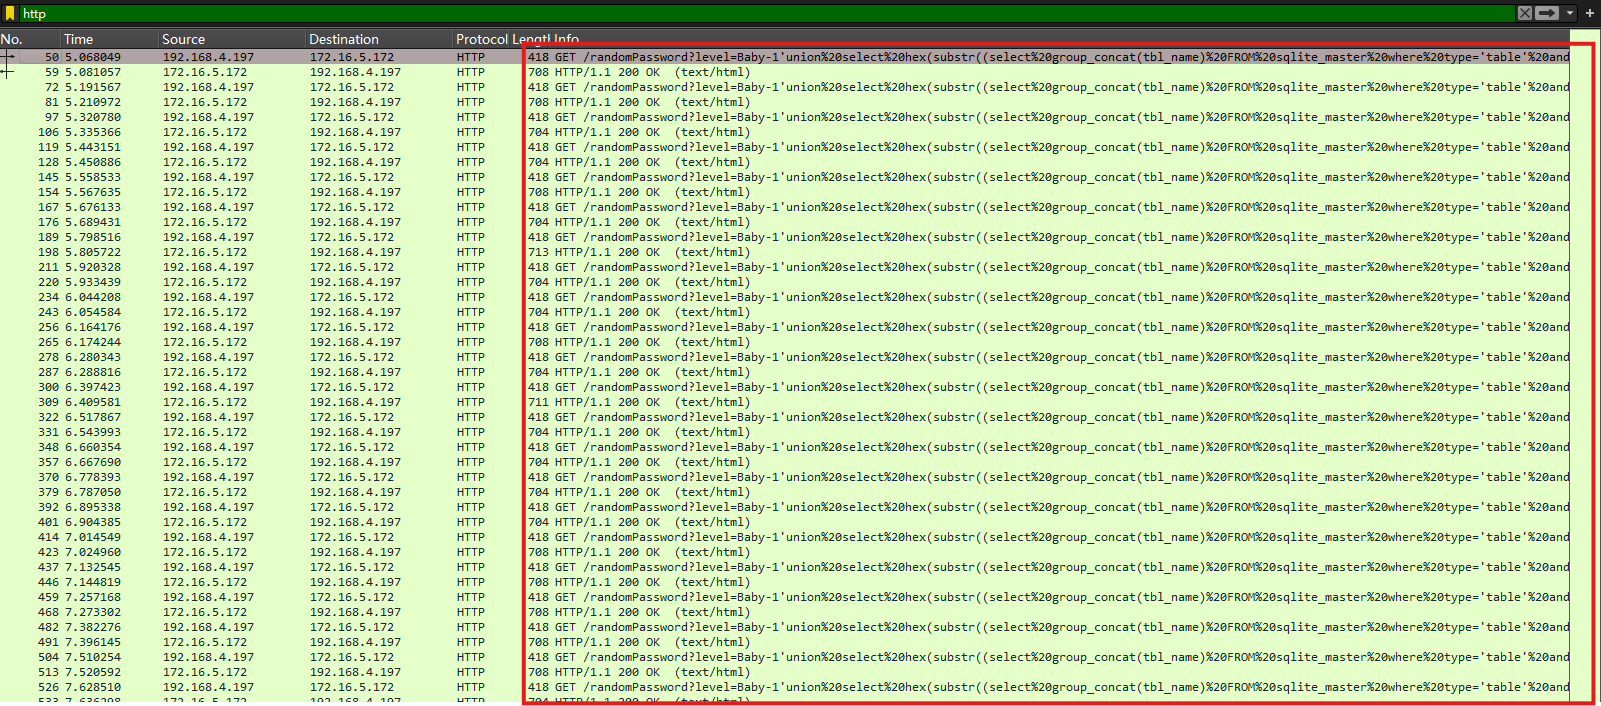Select packet 59 at time 5.081057
Image resolution: width=1601 pixels, height=706 pixels.
pyautogui.click(x=785, y=72)
